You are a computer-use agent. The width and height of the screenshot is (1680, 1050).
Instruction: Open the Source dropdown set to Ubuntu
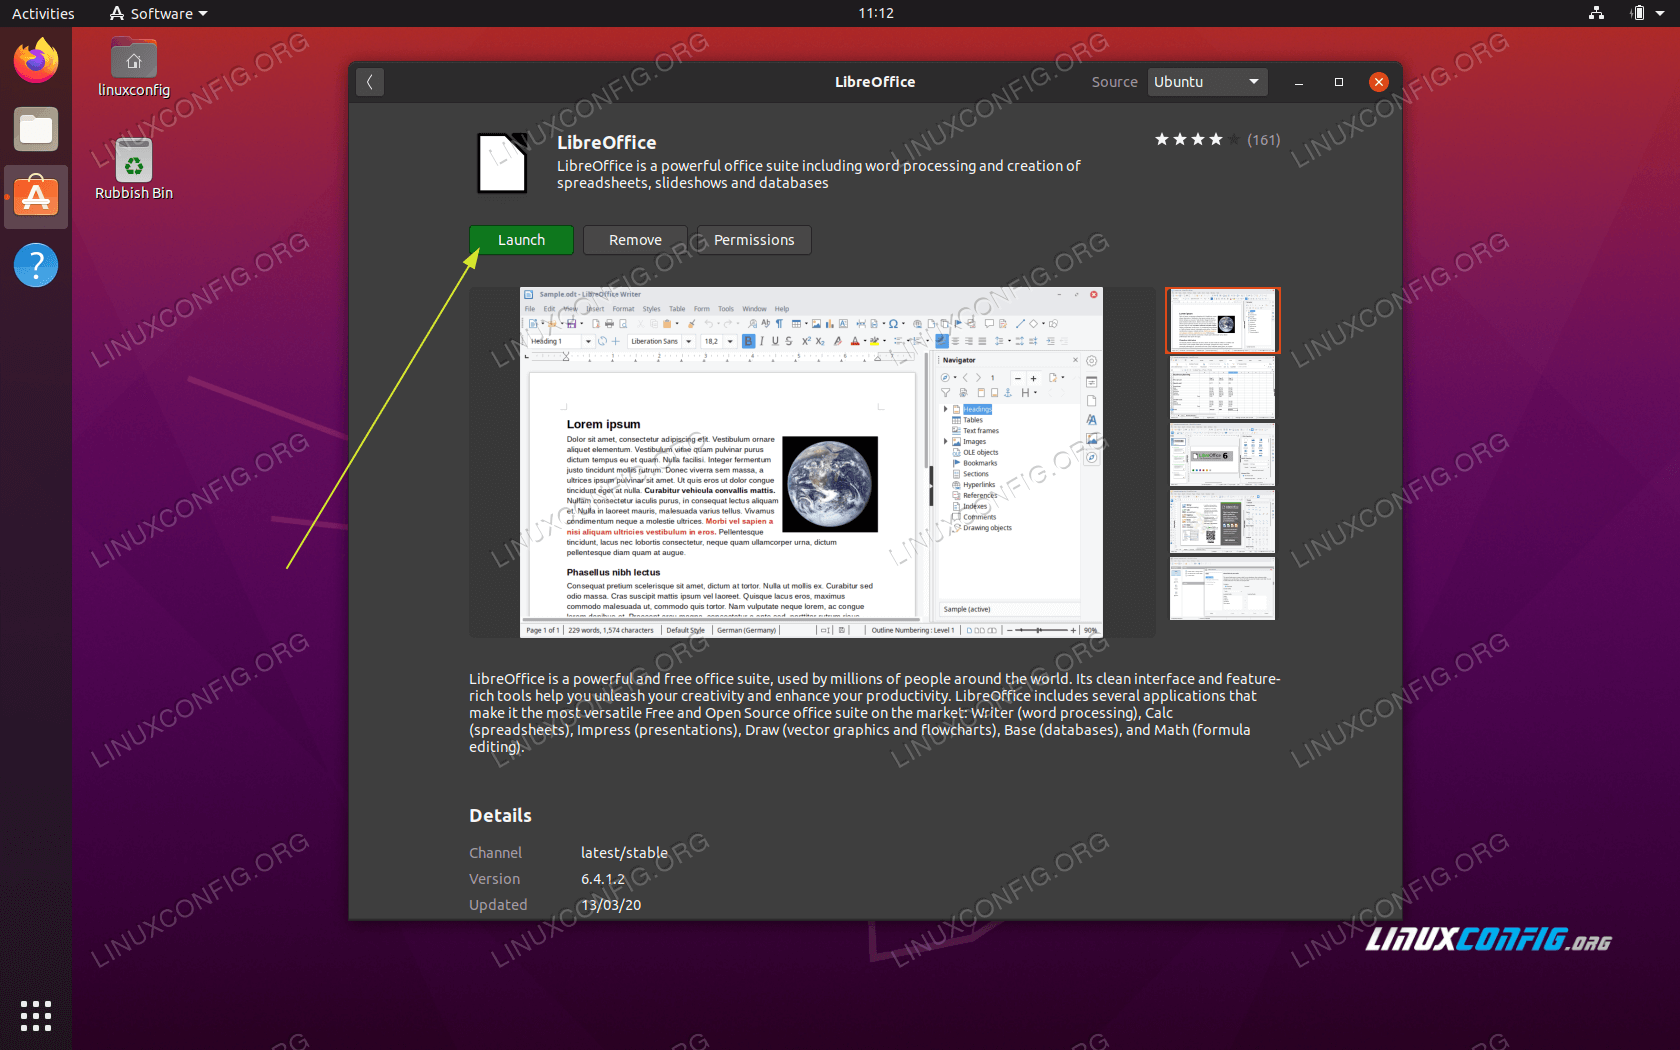1207,82
